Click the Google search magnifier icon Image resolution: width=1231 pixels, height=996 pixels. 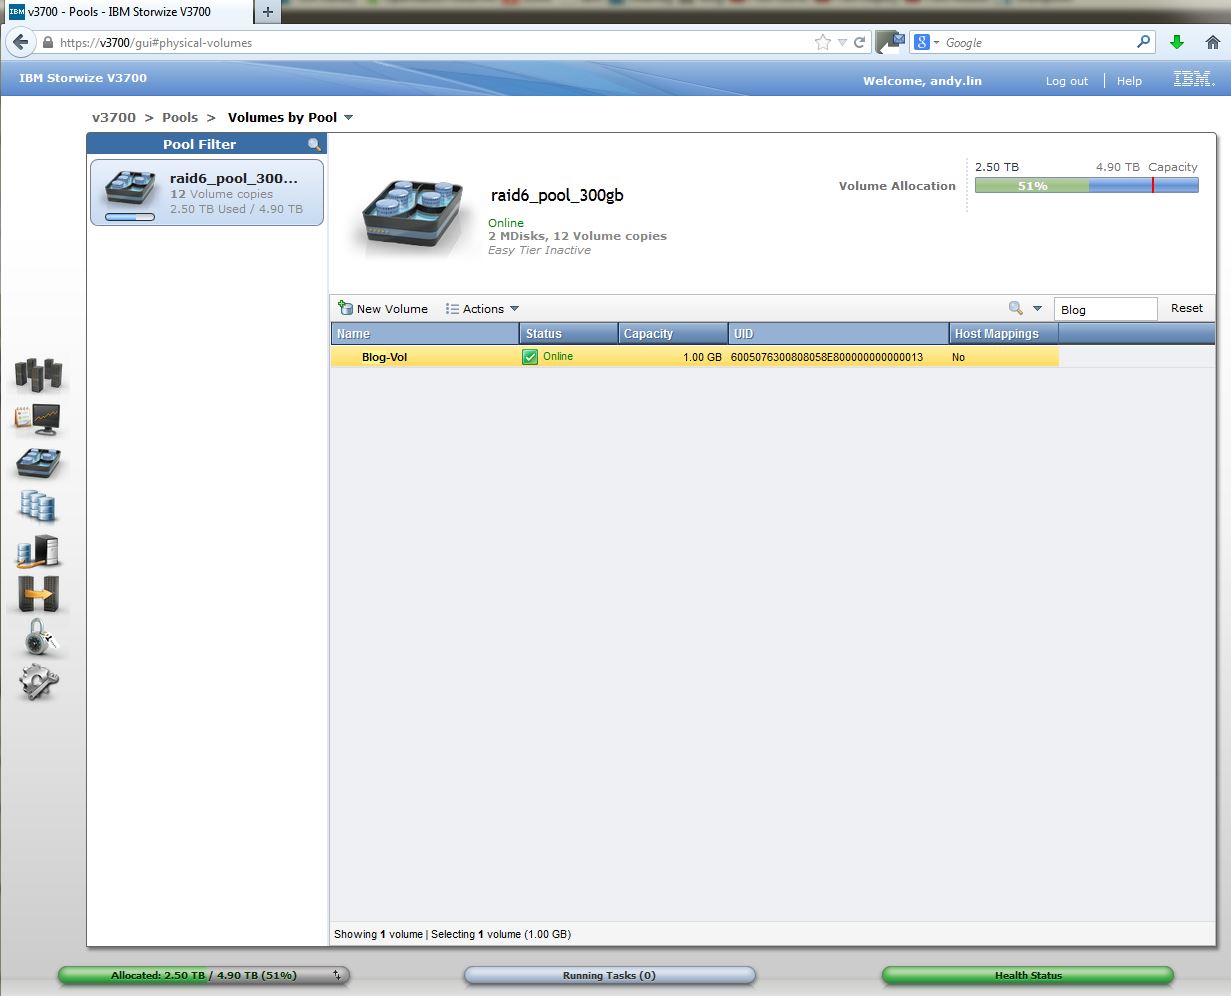click(x=1144, y=42)
